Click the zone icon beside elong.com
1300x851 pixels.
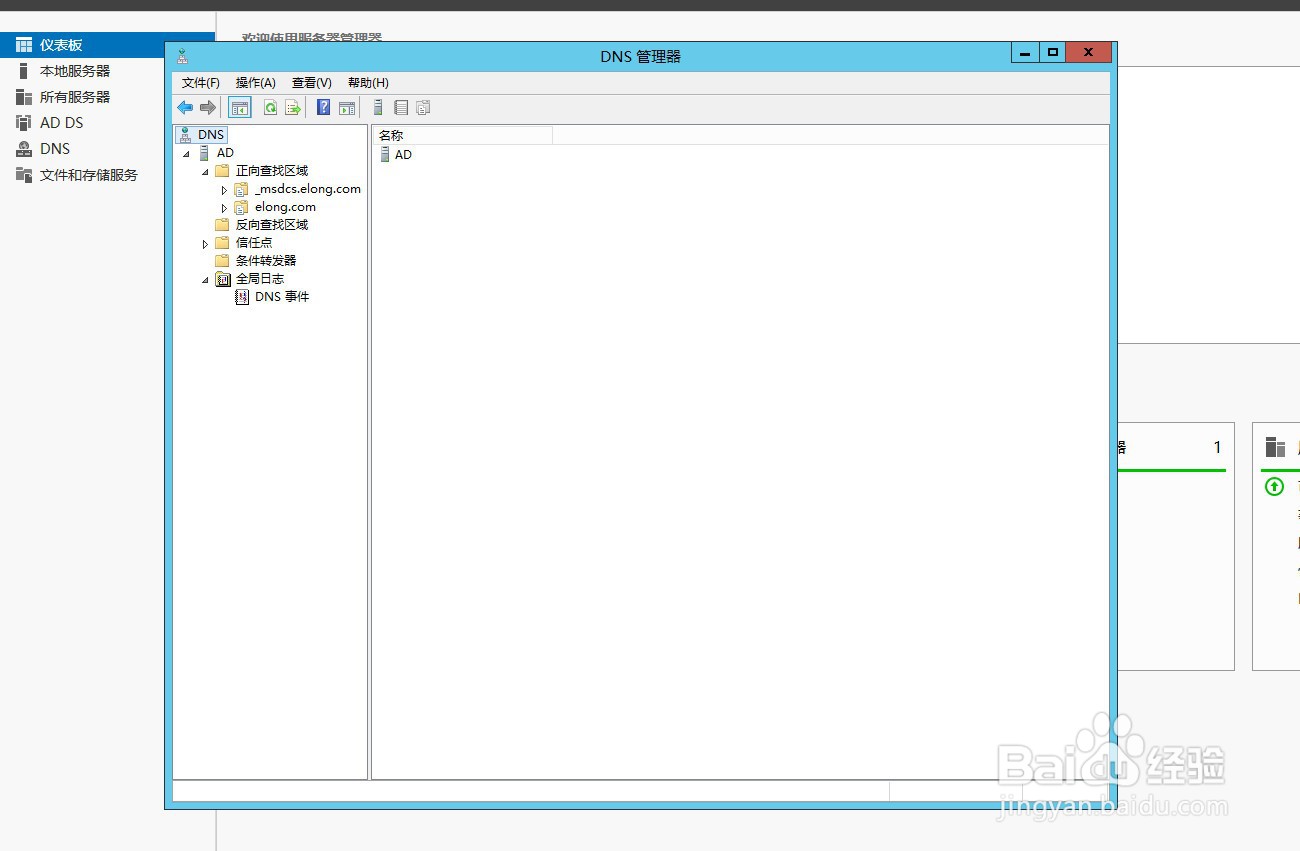click(241, 207)
